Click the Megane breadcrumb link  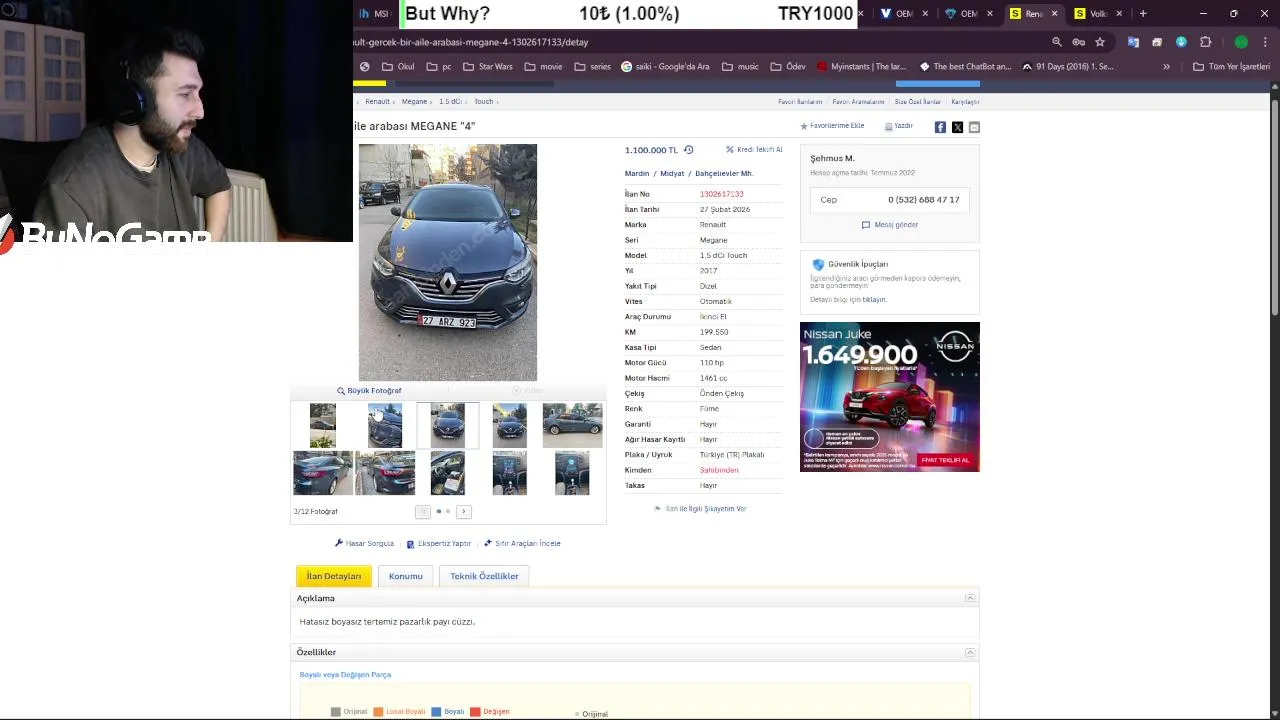pos(414,101)
